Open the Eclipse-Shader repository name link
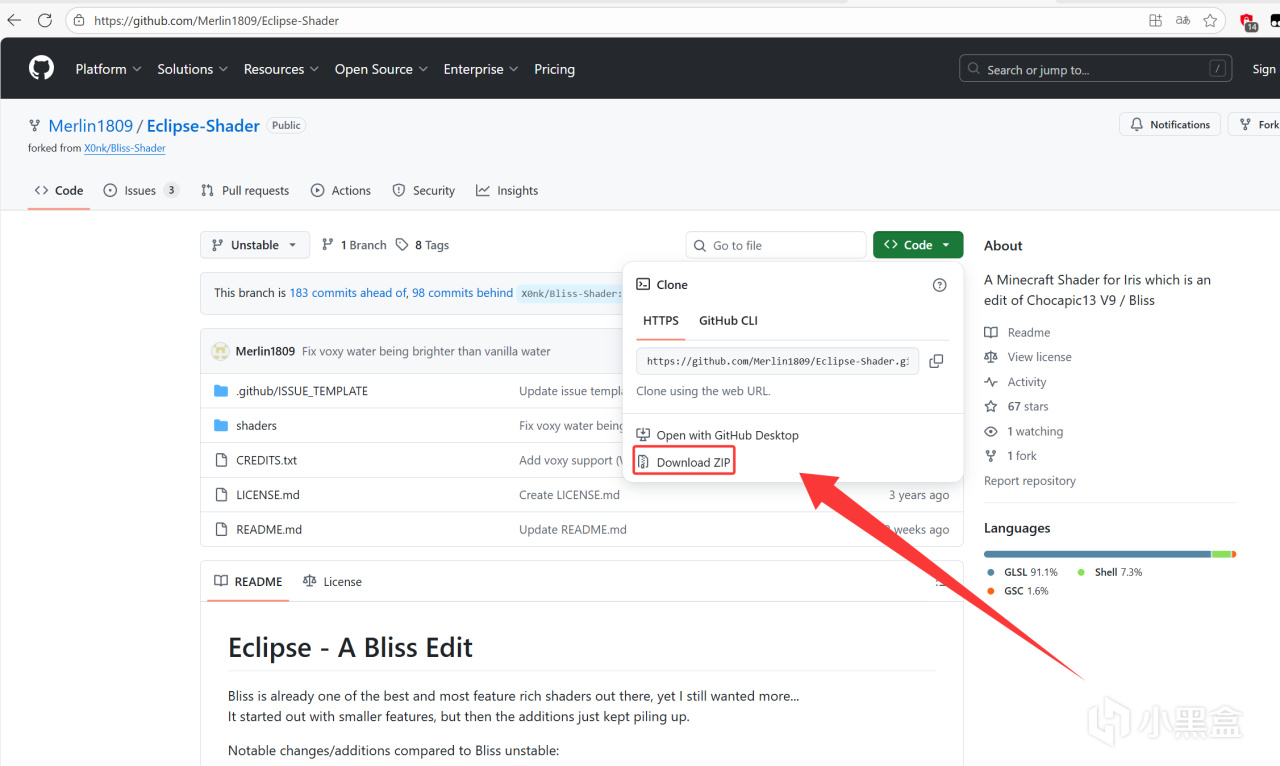The image size is (1280, 766). (203, 125)
